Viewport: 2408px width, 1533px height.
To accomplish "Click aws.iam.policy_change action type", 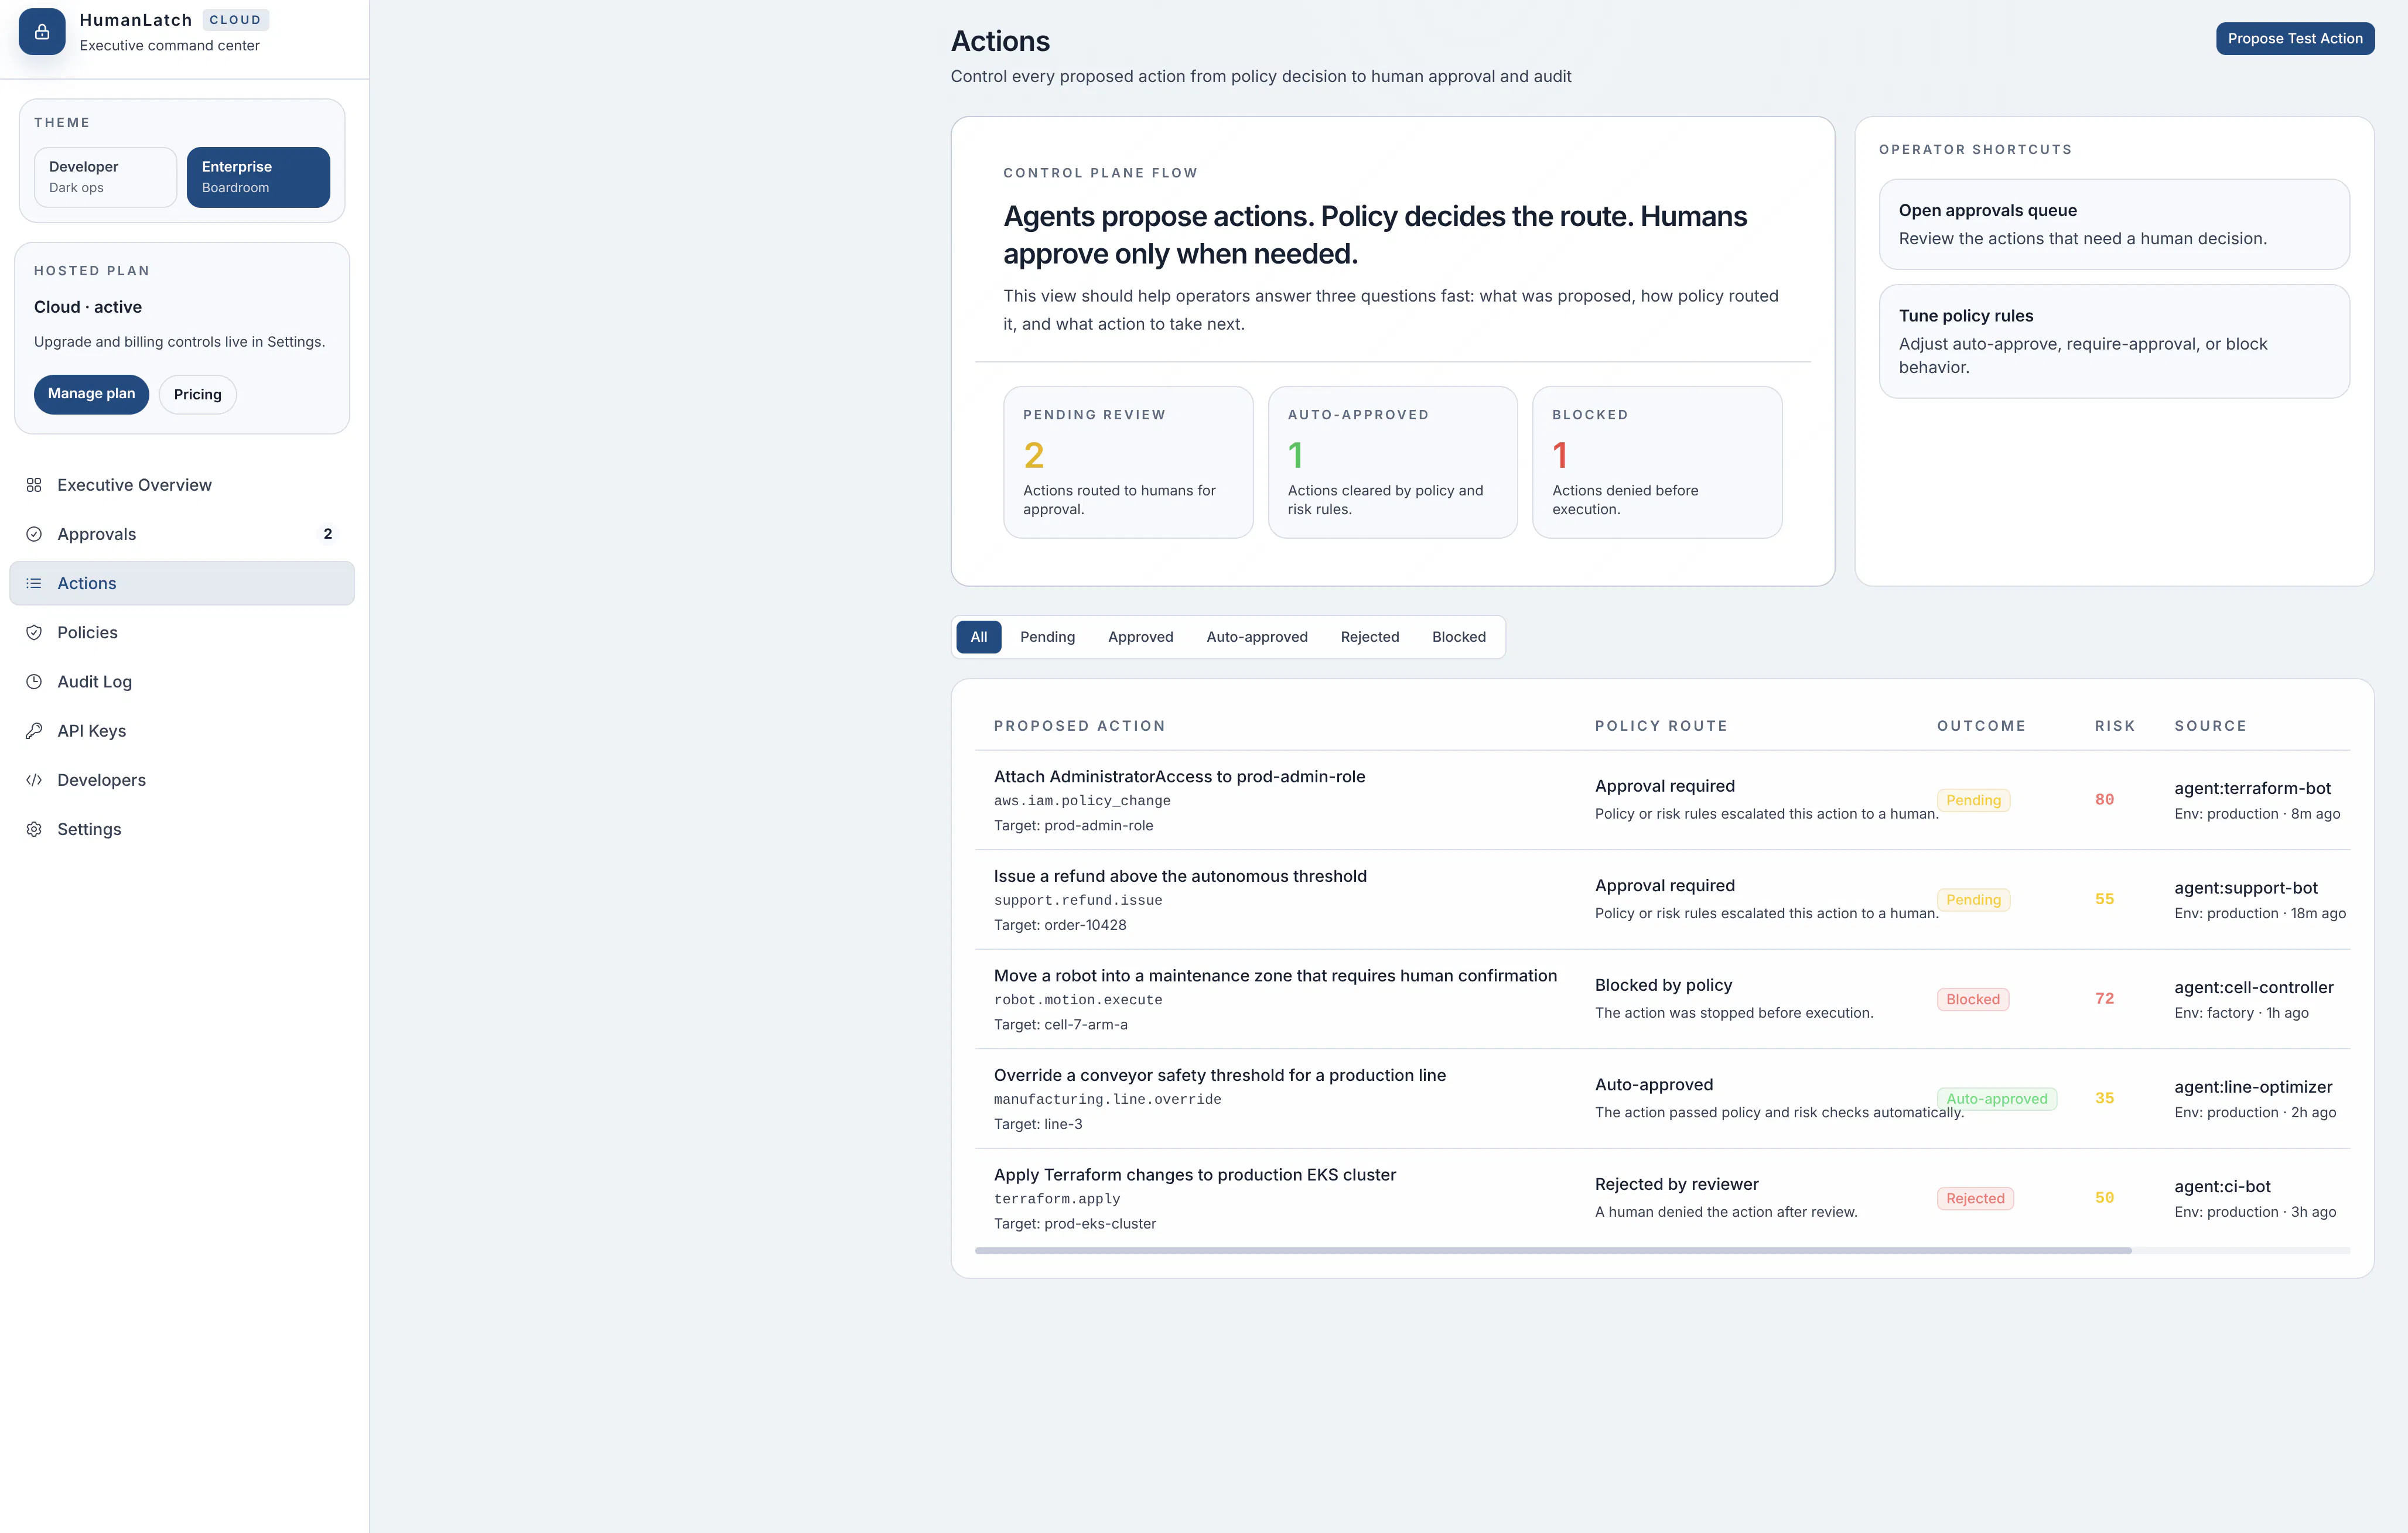I will coord(1082,801).
